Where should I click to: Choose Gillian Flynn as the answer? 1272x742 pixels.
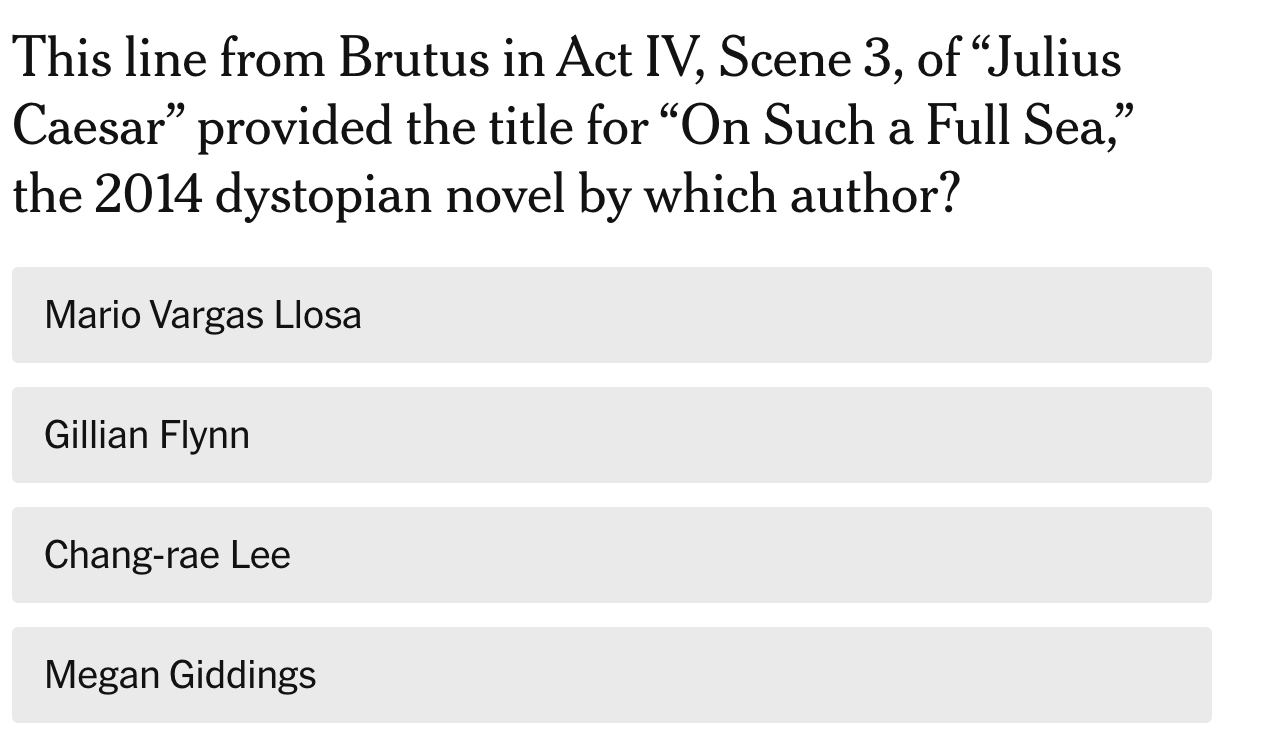[611, 435]
